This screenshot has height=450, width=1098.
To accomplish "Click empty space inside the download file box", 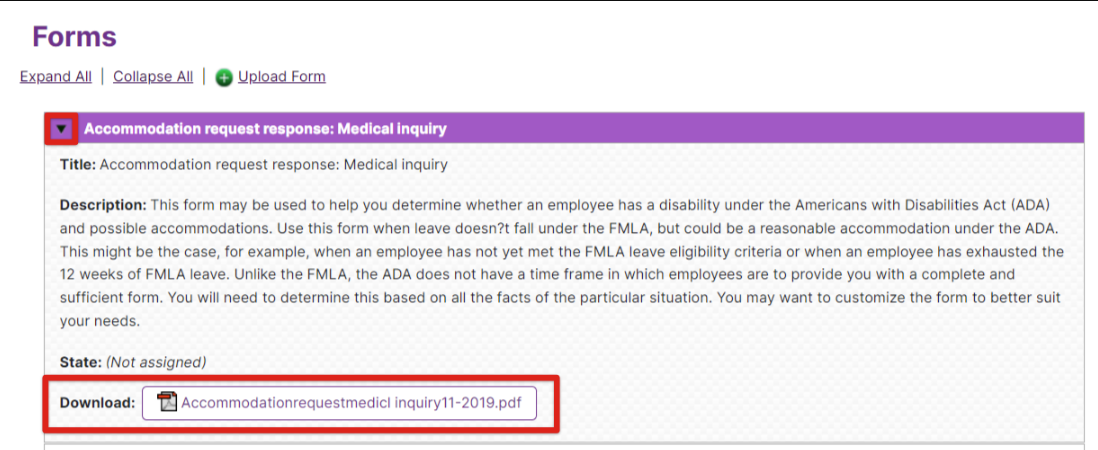I will [x=527, y=402].
